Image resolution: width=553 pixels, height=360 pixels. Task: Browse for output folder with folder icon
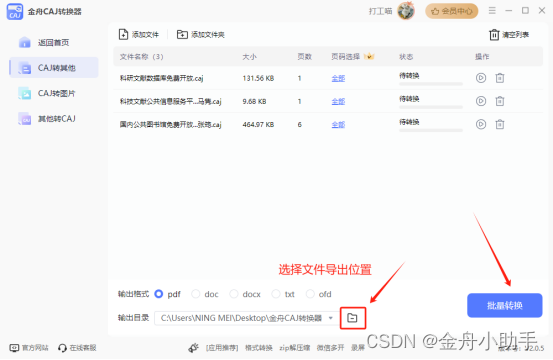(x=352, y=318)
